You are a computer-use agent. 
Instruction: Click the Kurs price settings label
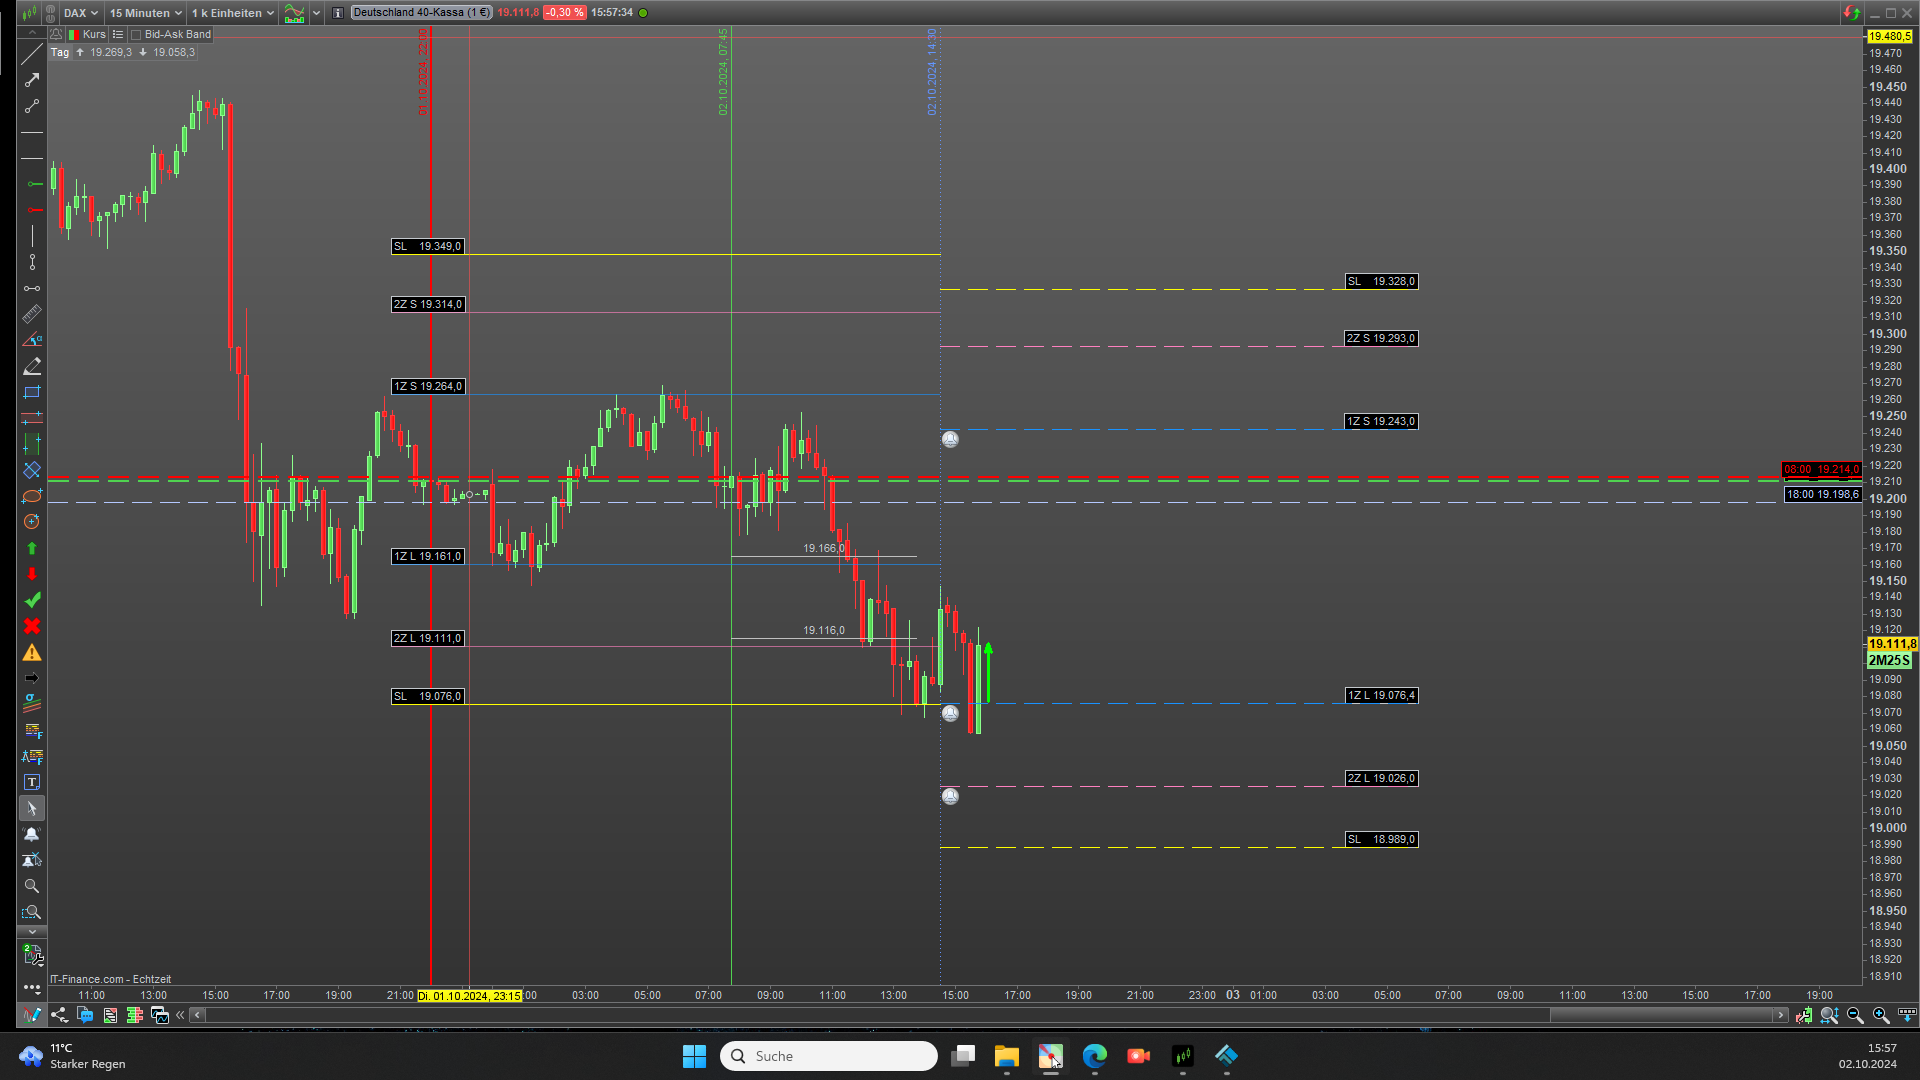94,34
